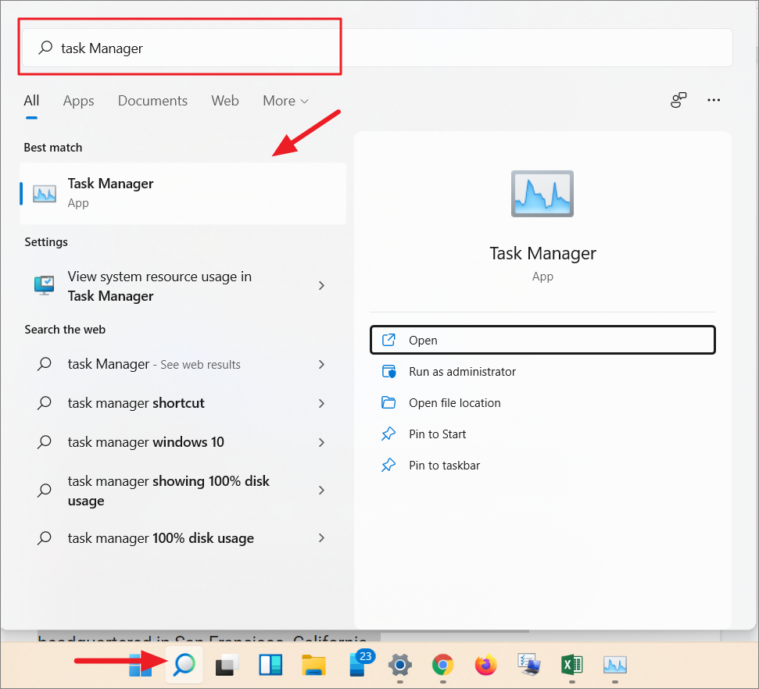Viewport: 759px width, 689px height.
Task: Switch to Task Manager in the taskbar
Action: (x=615, y=665)
